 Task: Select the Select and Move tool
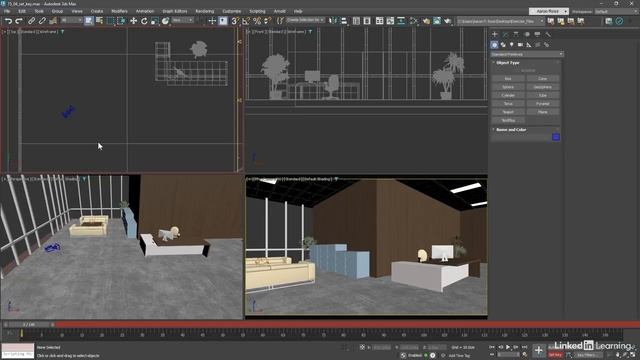click(x=133, y=20)
